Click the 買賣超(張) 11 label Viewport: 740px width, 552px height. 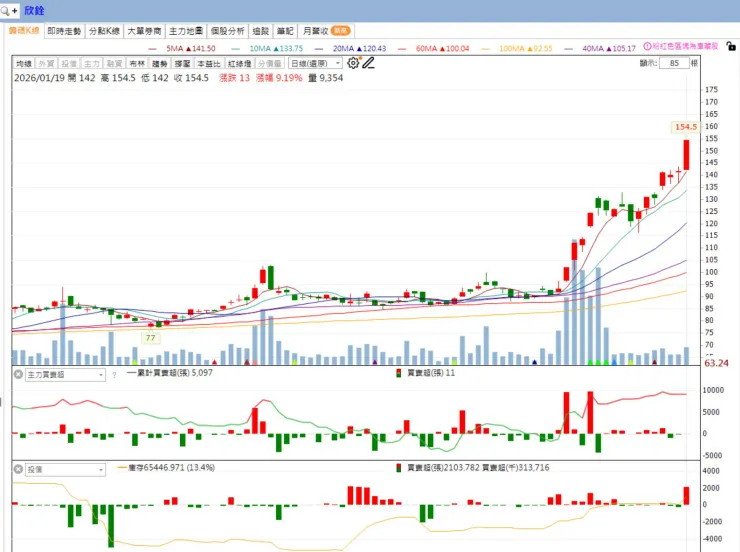(x=426, y=373)
